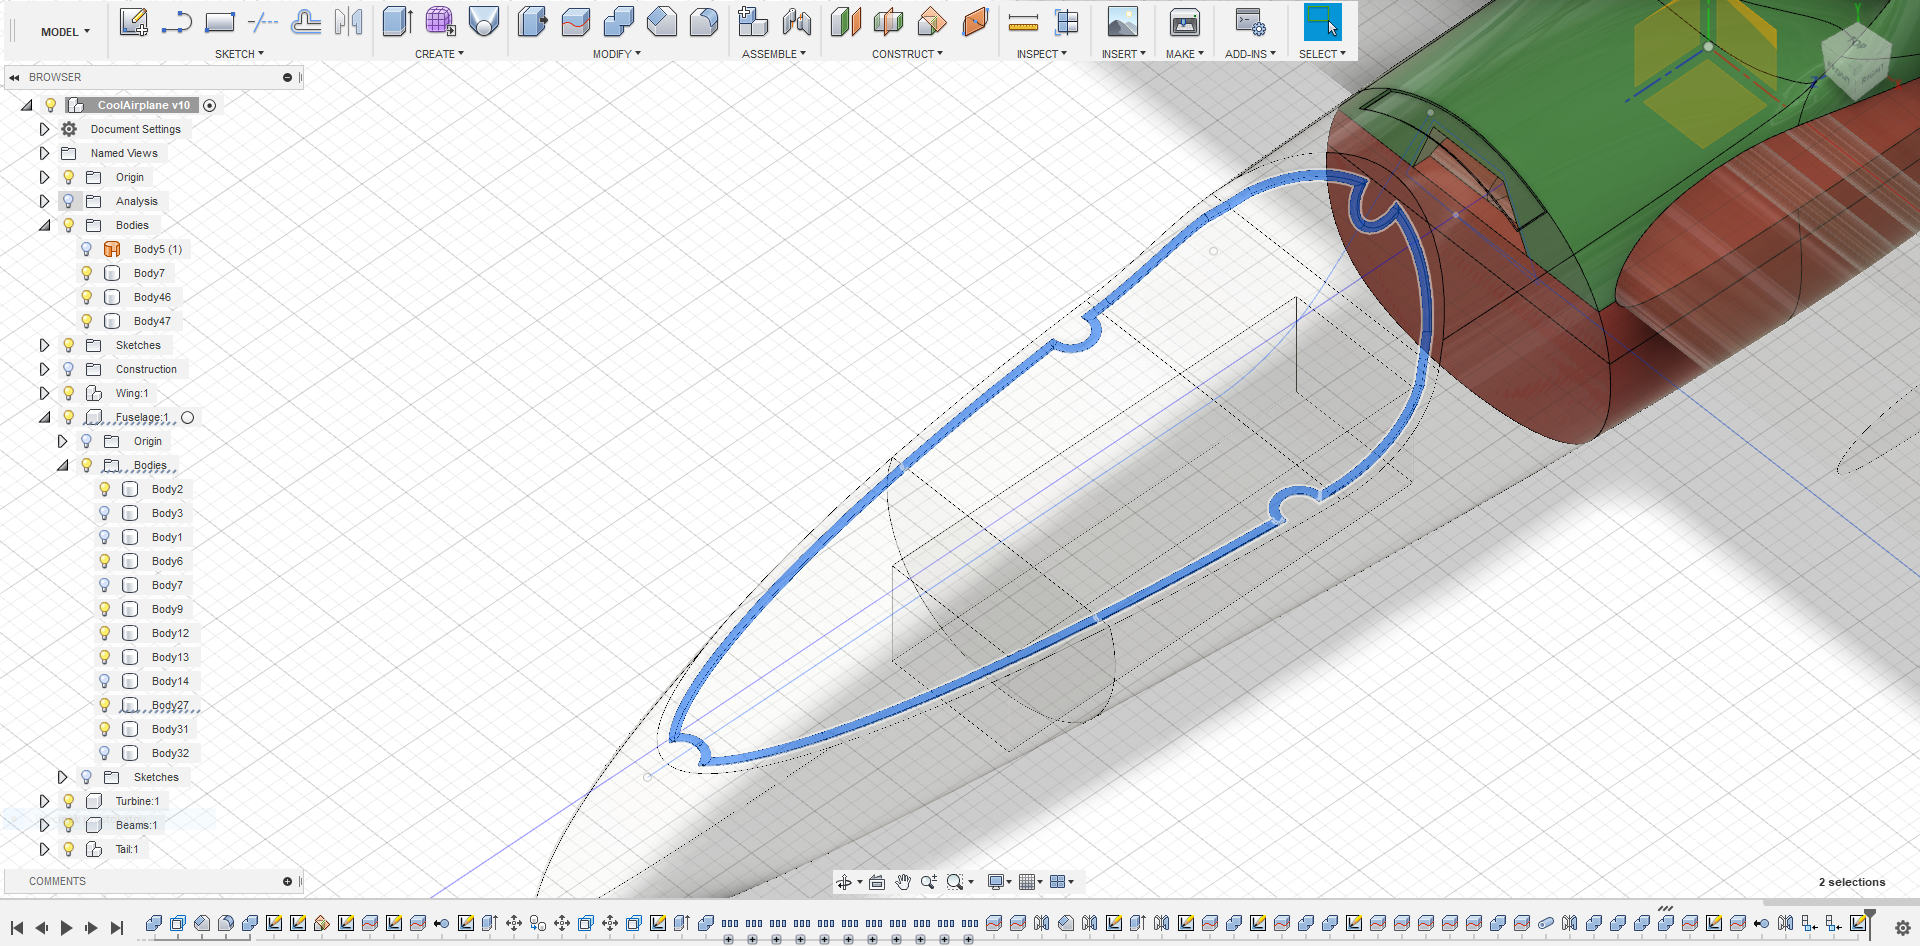Select the Midplane construct tool
The image size is (1920, 946).
[x=888, y=22]
